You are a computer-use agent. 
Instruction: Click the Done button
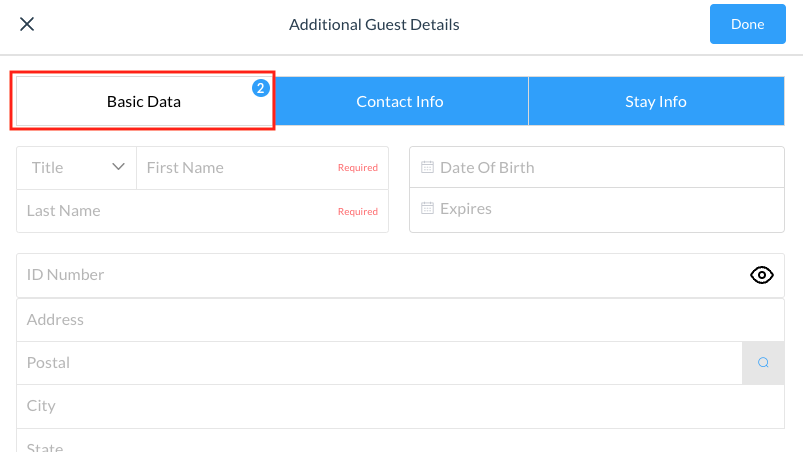[747, 24]
